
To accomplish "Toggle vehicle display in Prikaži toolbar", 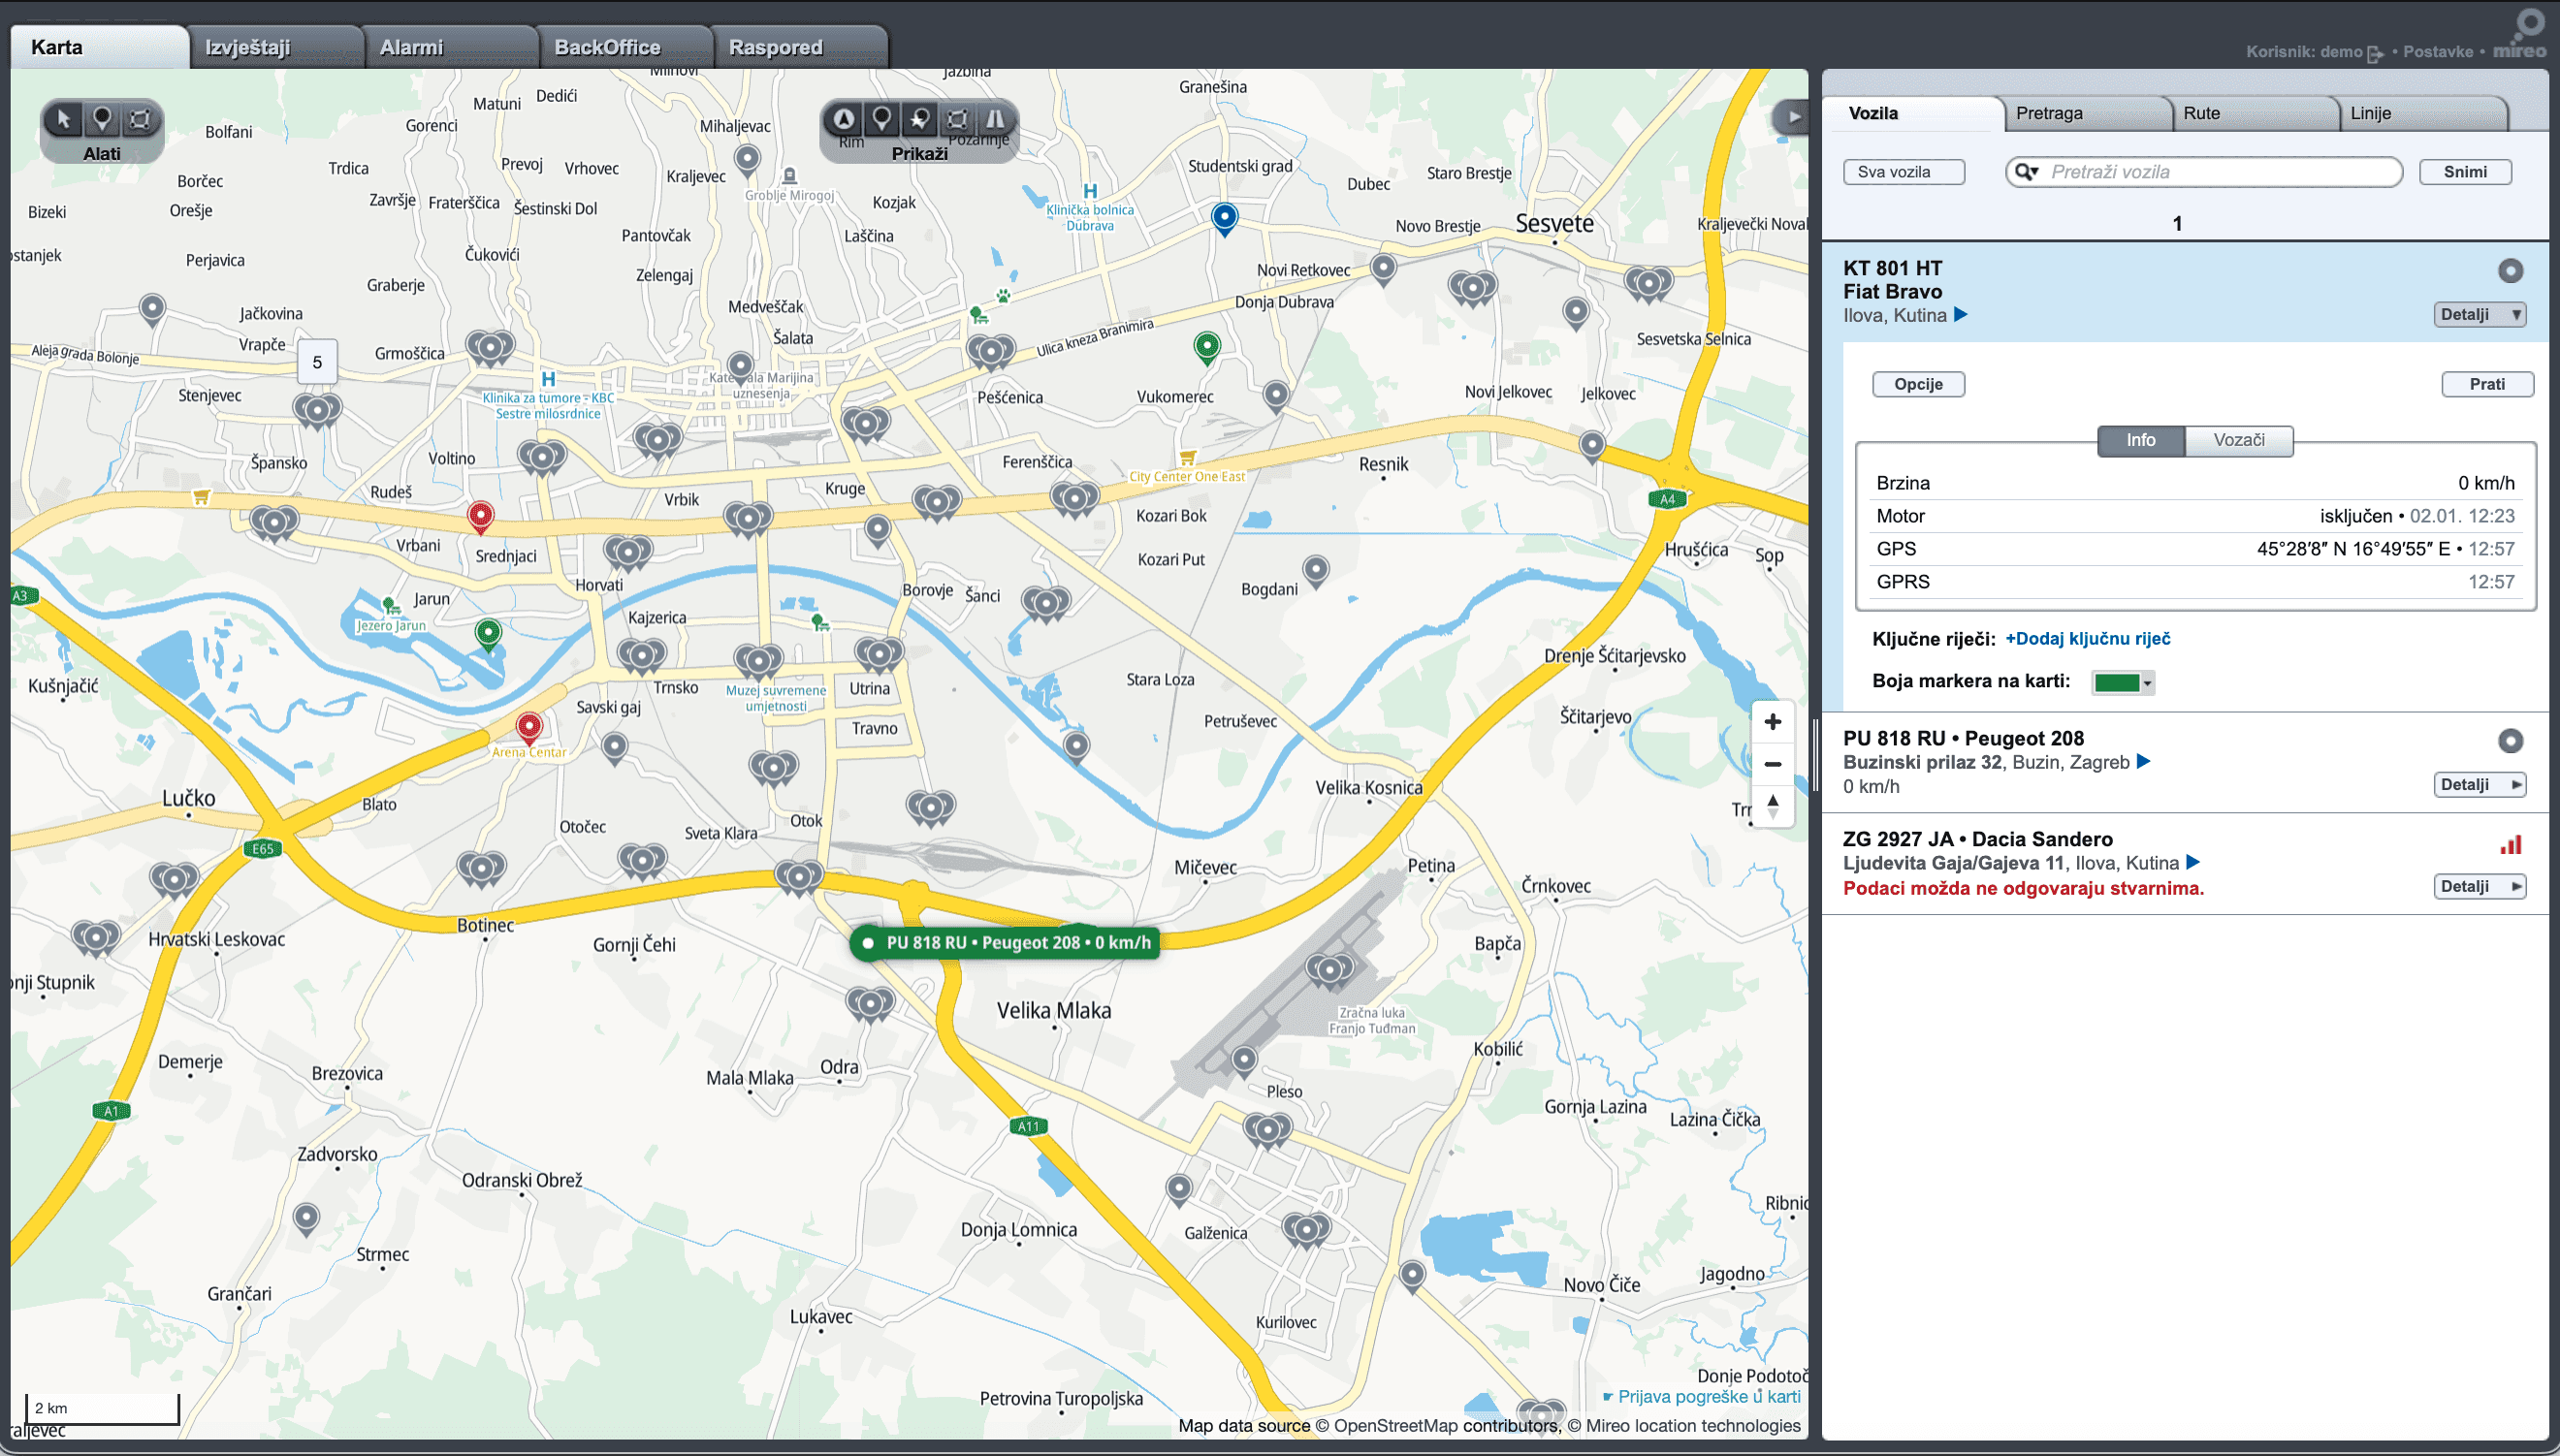I will tap(844, 120).
